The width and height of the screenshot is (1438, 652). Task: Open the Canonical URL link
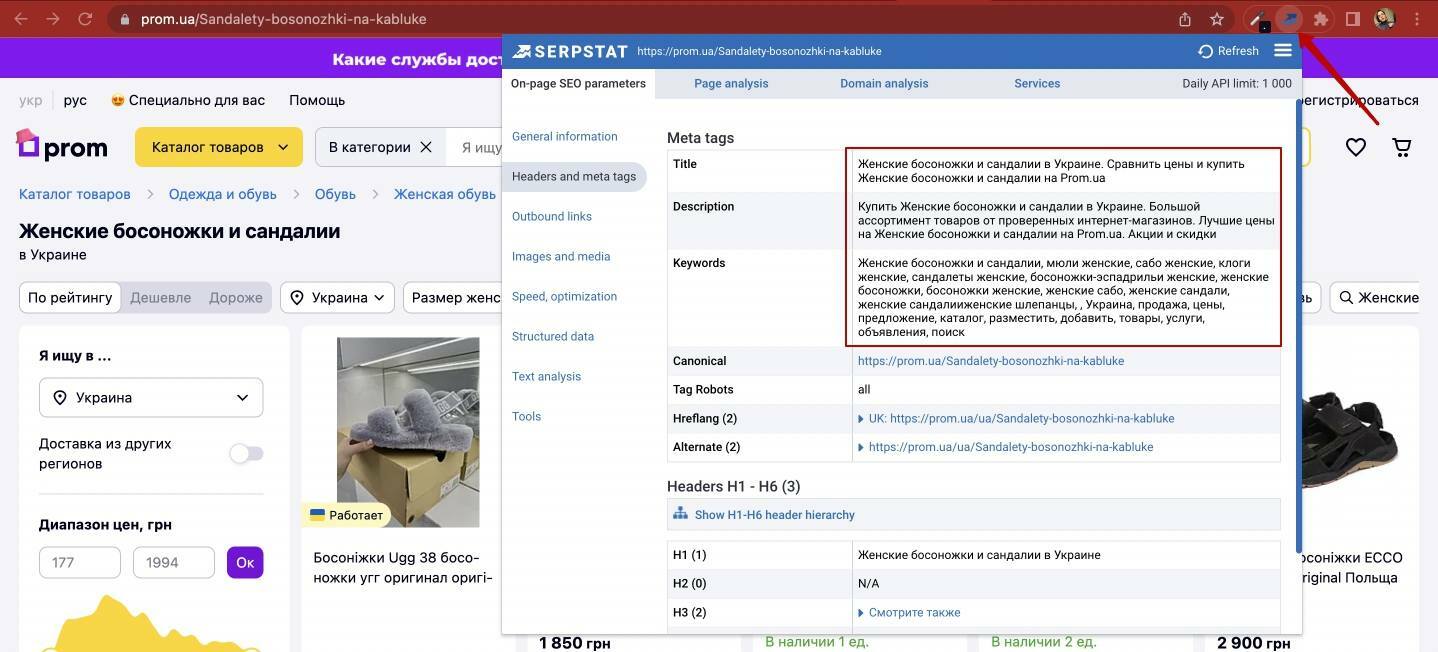[991, 361]
